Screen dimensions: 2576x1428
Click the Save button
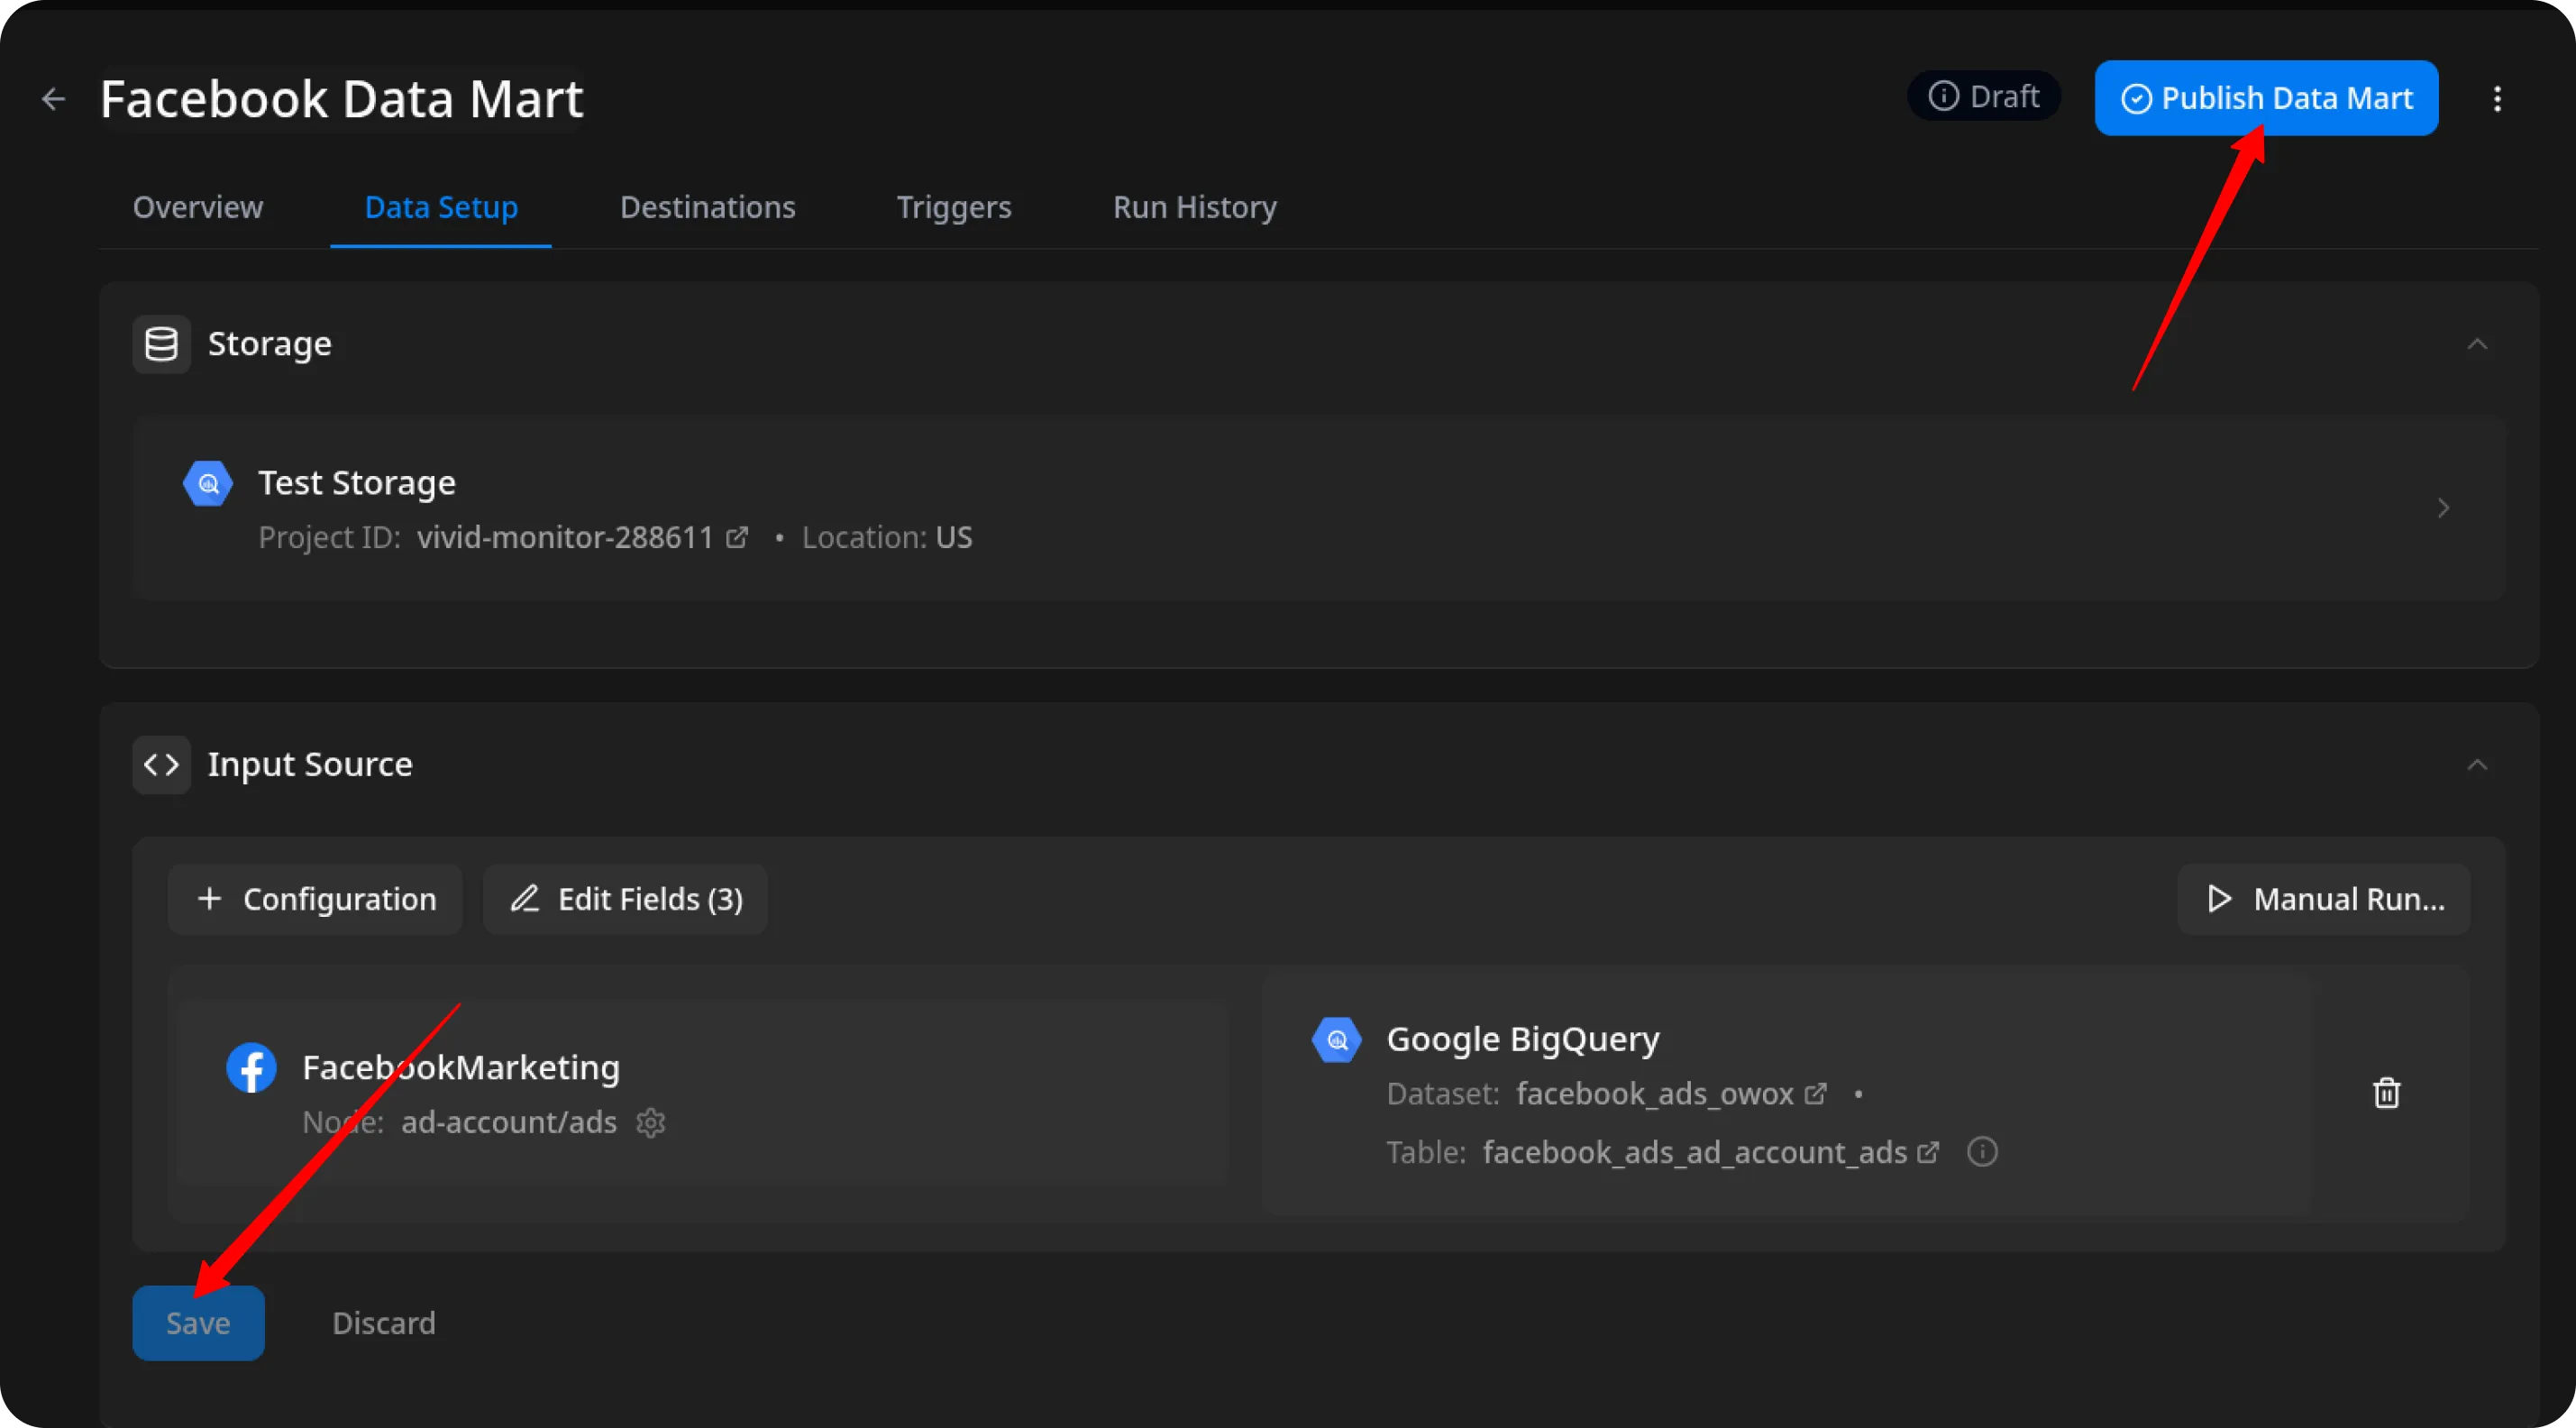(x=198, y=1323)
